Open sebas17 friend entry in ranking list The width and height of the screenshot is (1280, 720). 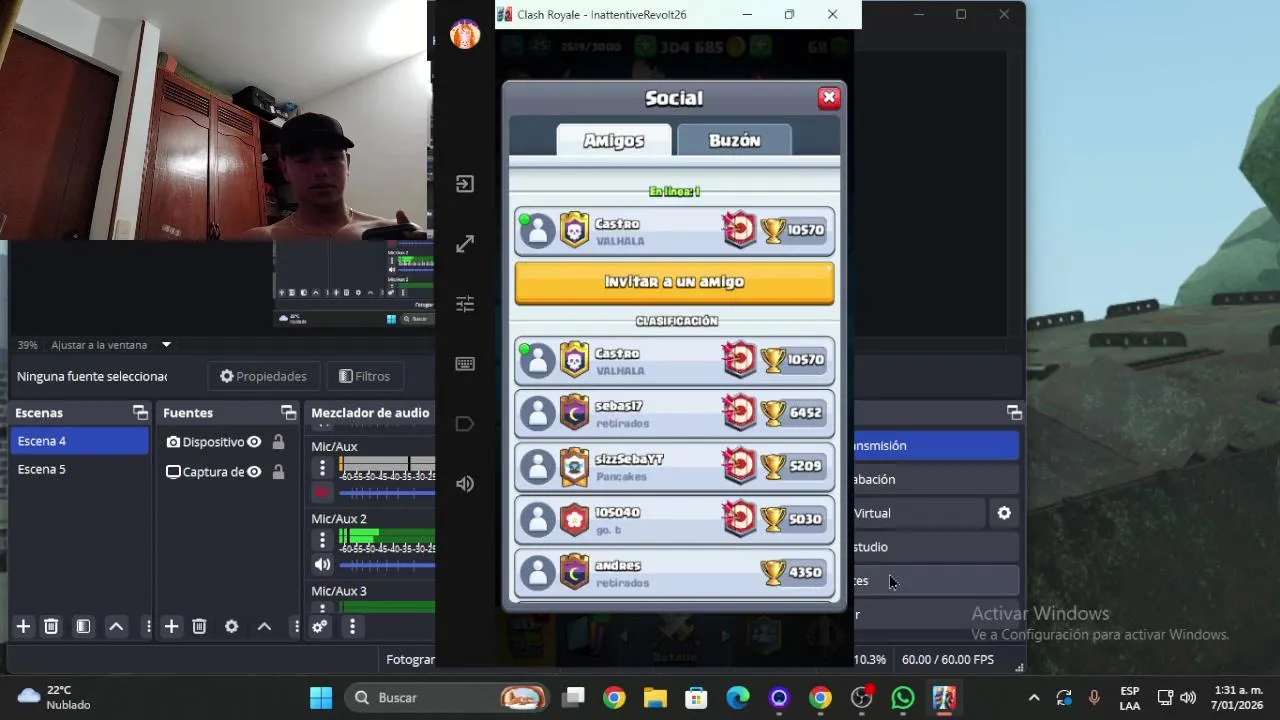tap(674, 412)
